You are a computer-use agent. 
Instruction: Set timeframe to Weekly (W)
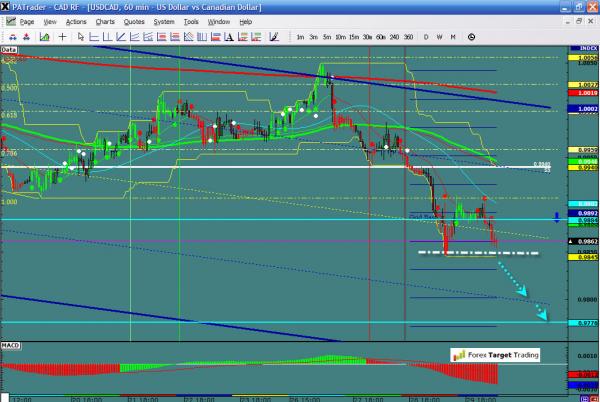point(439,37)
